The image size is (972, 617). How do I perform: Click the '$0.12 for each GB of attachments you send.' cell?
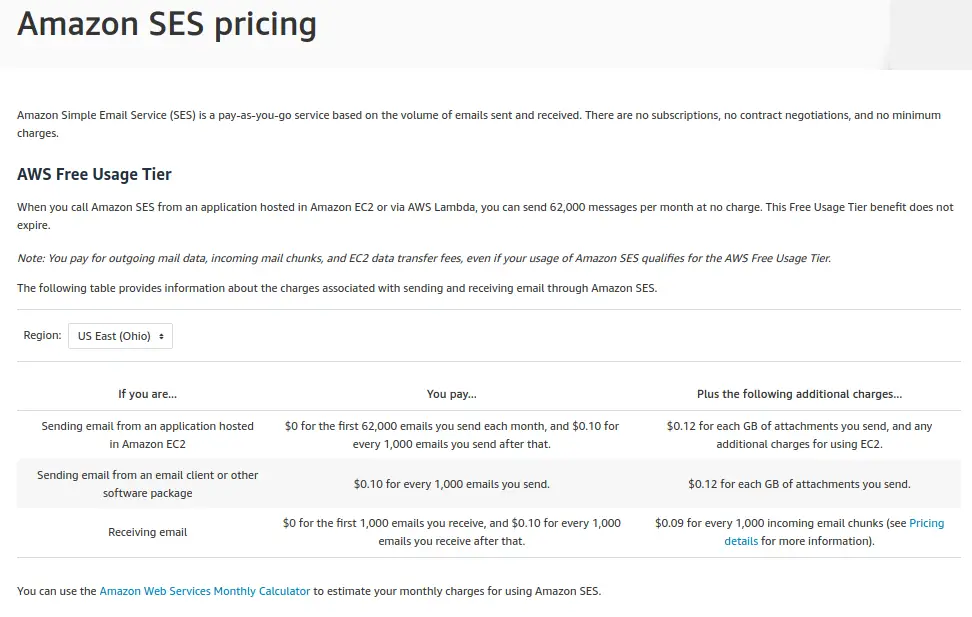pyautogui.click(x=799, y=484)
